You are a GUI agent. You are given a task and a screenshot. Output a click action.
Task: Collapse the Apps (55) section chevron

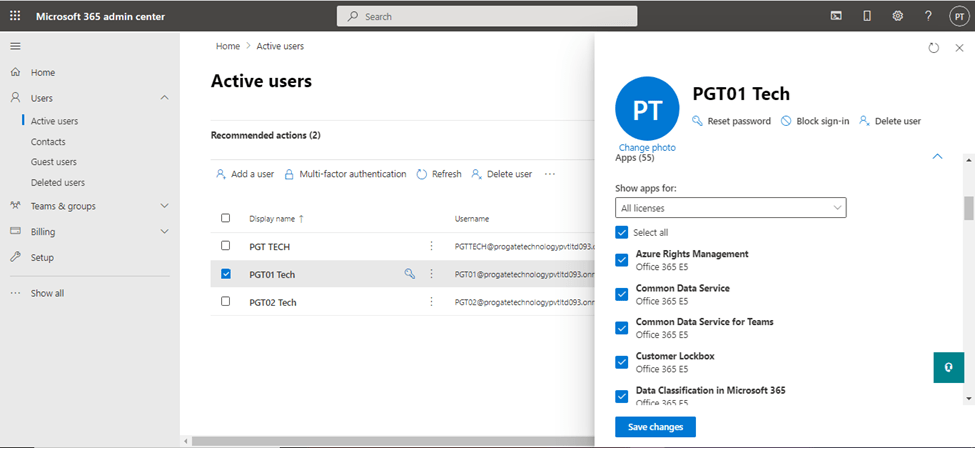coord(937,156)
